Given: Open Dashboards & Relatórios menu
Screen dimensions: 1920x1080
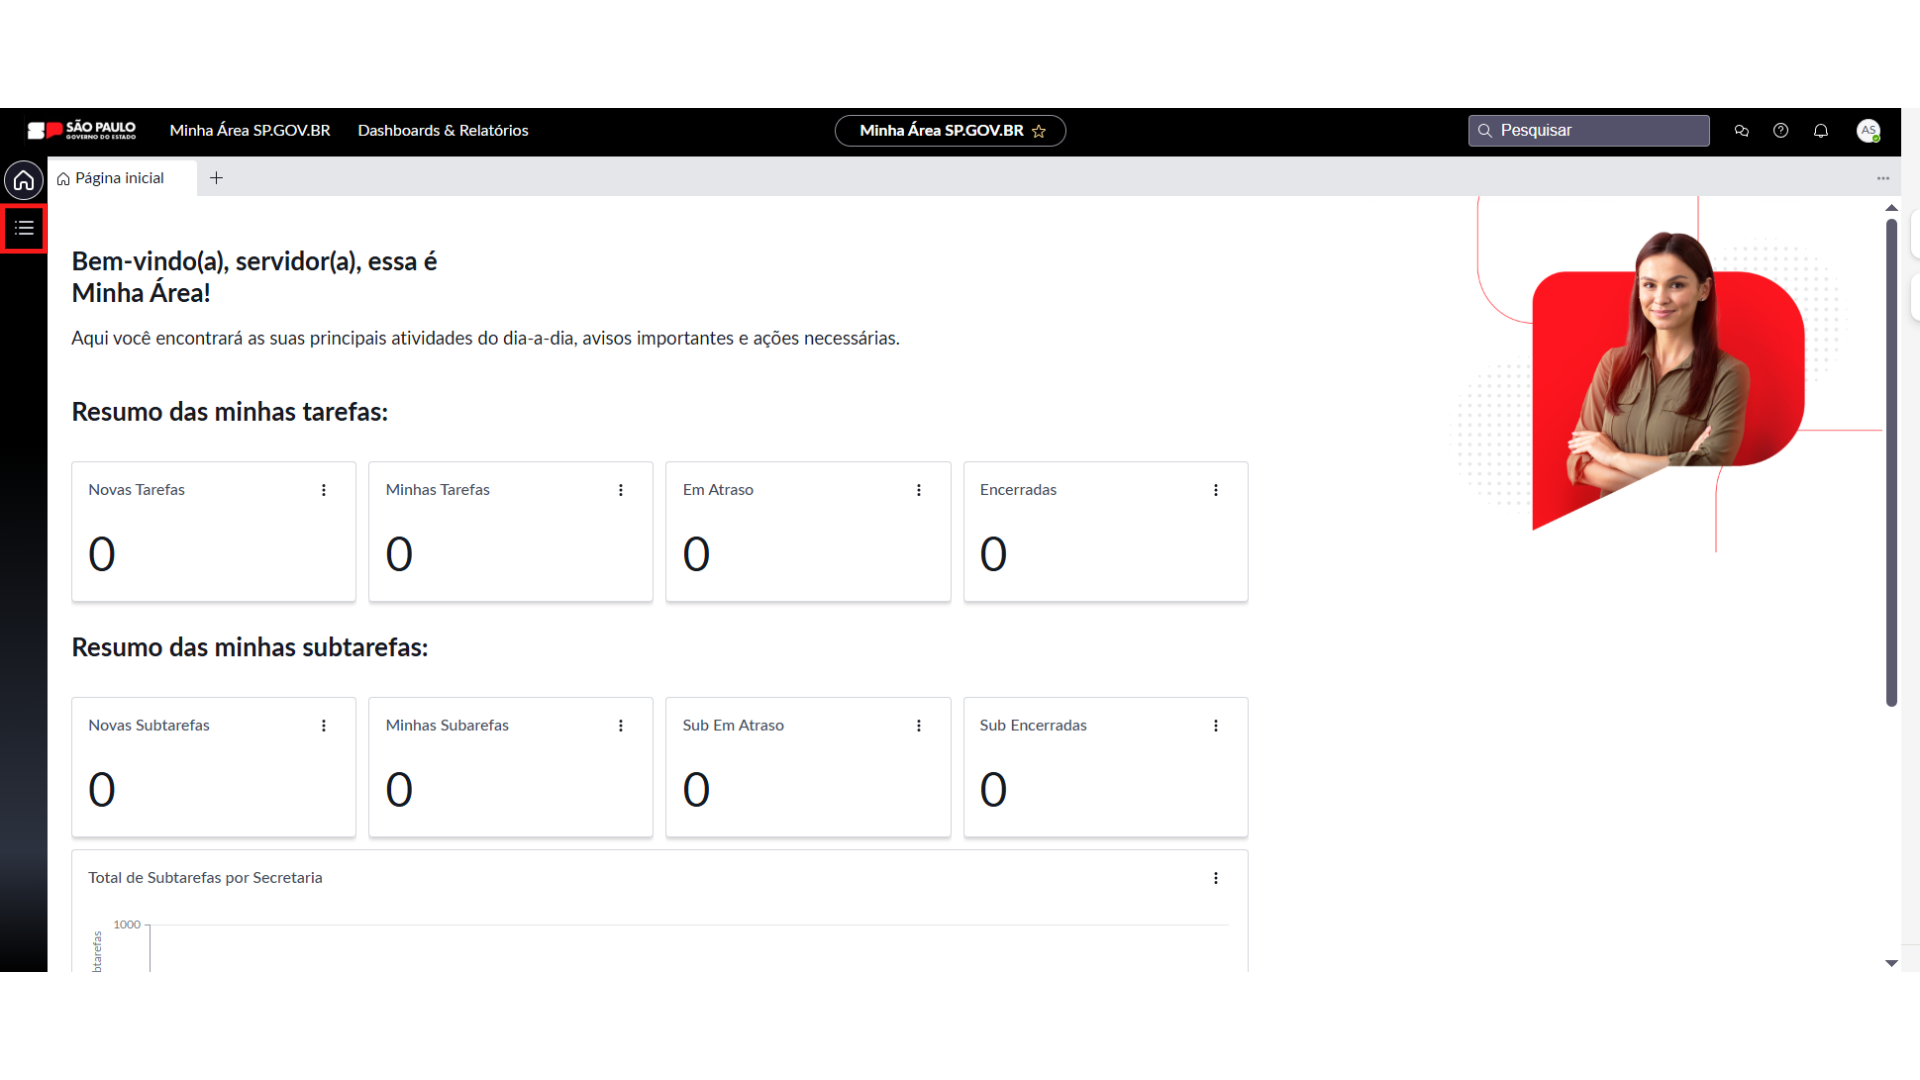Looking at the screenshot, I should click(443, 131).
